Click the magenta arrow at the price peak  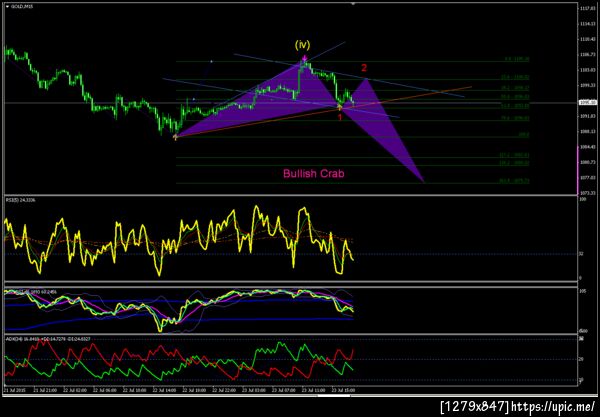(x=304, y=58)
